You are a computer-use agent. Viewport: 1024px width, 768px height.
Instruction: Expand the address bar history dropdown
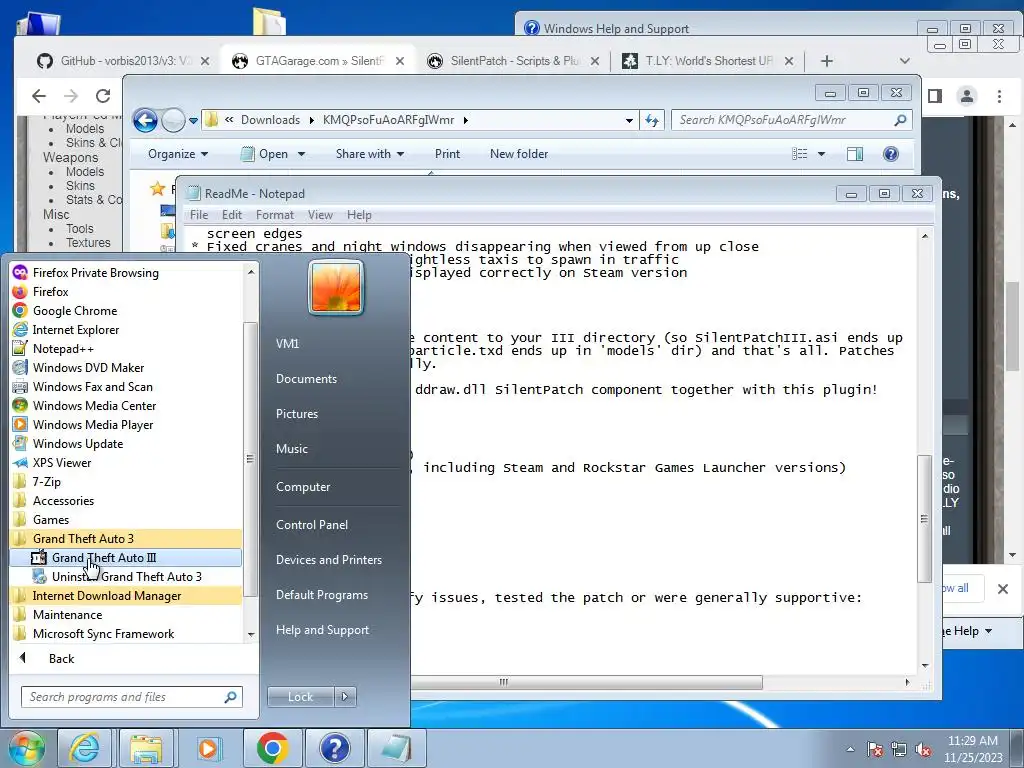(629, 120)
